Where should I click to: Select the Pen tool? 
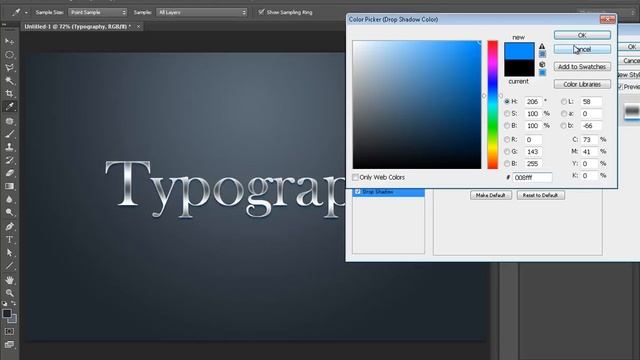pos(9,227)
